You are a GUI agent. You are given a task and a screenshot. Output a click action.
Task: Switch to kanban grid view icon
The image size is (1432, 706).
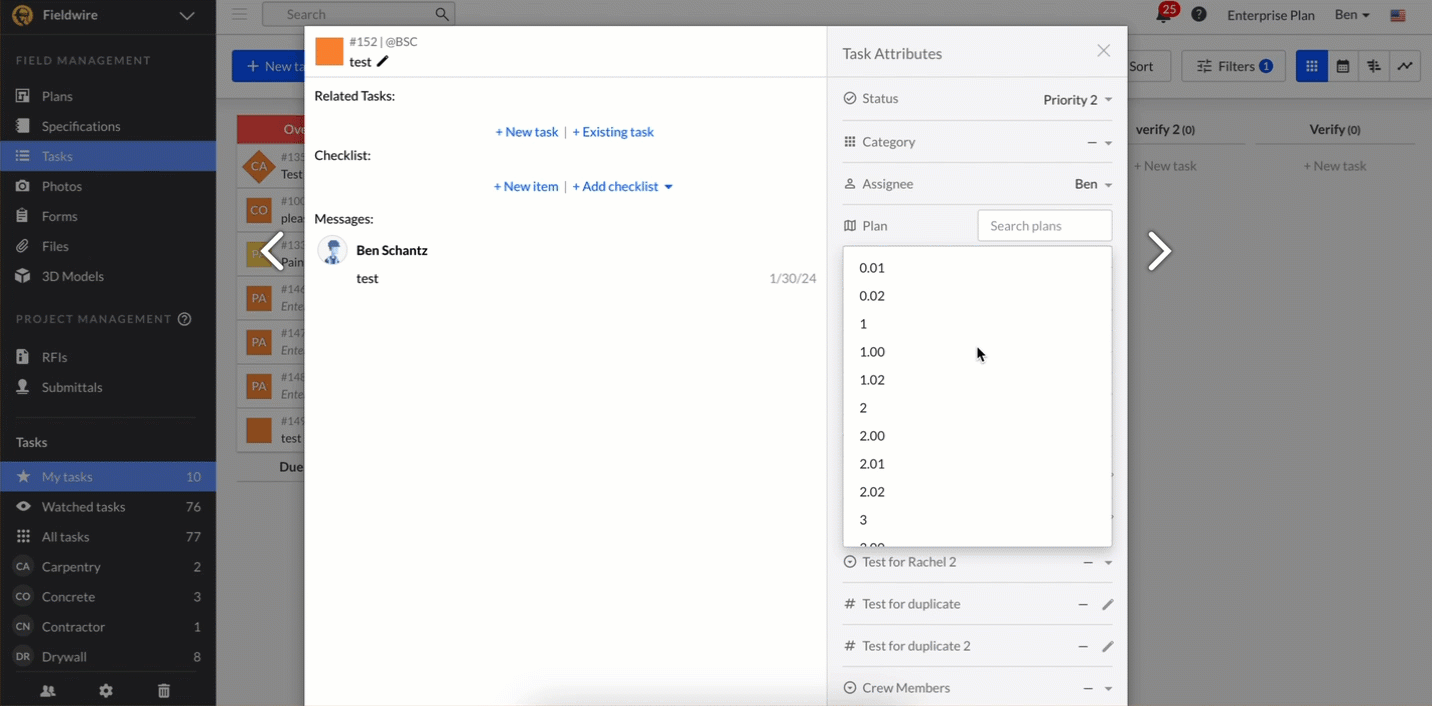1312,66
